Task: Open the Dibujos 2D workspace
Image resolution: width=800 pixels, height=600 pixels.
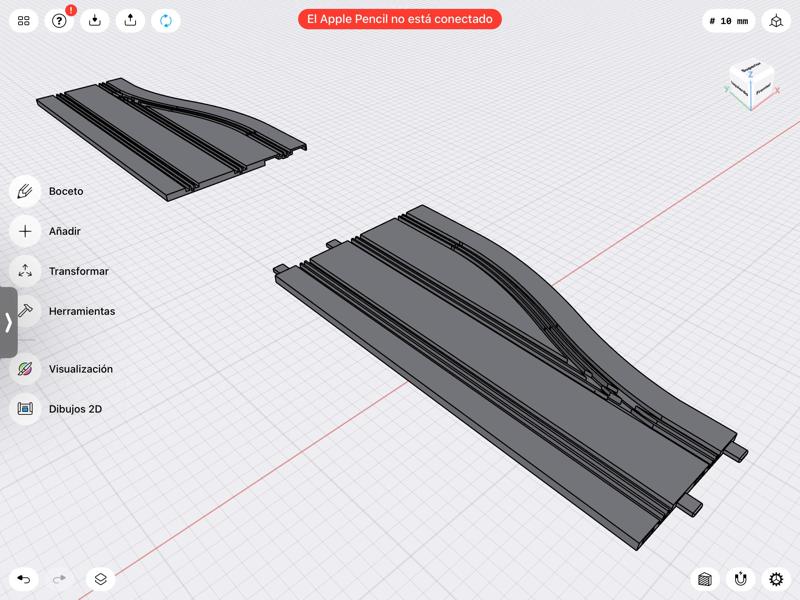Action: click(x=55, y=408)
